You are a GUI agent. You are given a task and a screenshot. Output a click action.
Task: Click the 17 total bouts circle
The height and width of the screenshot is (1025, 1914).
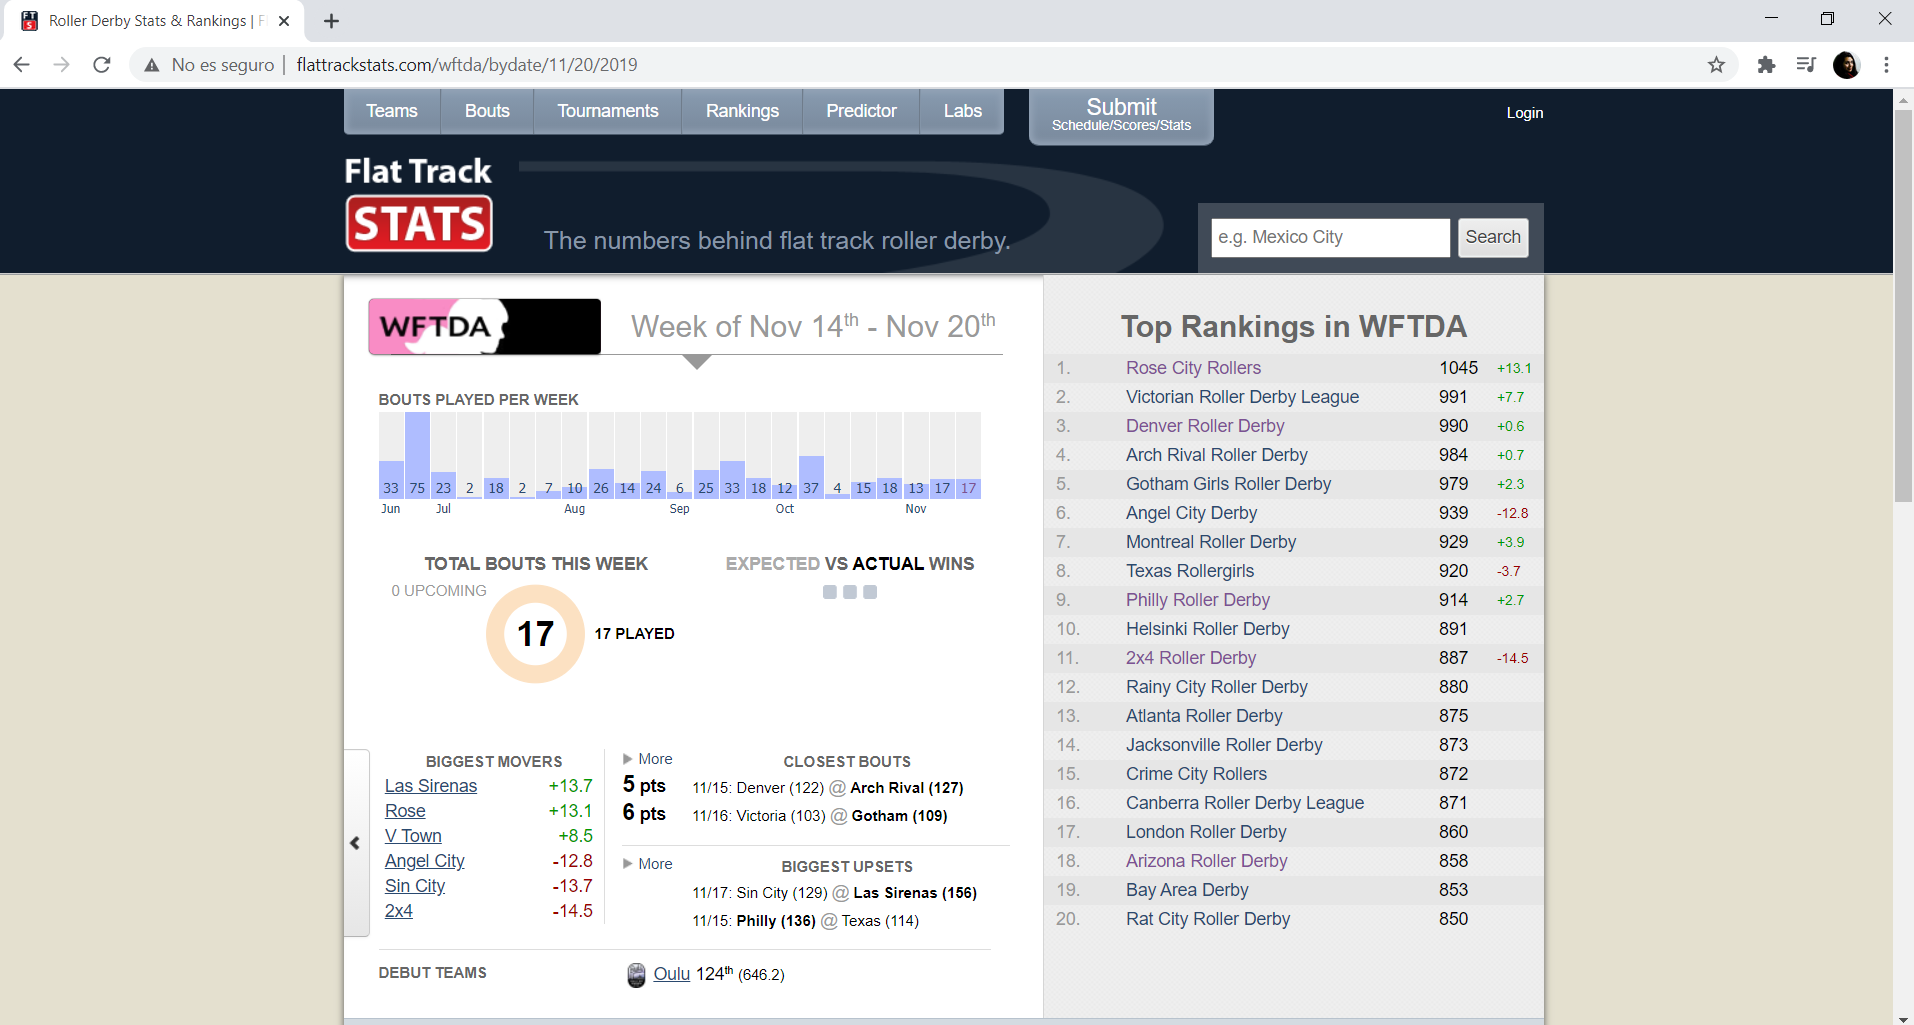click(535, 634)
